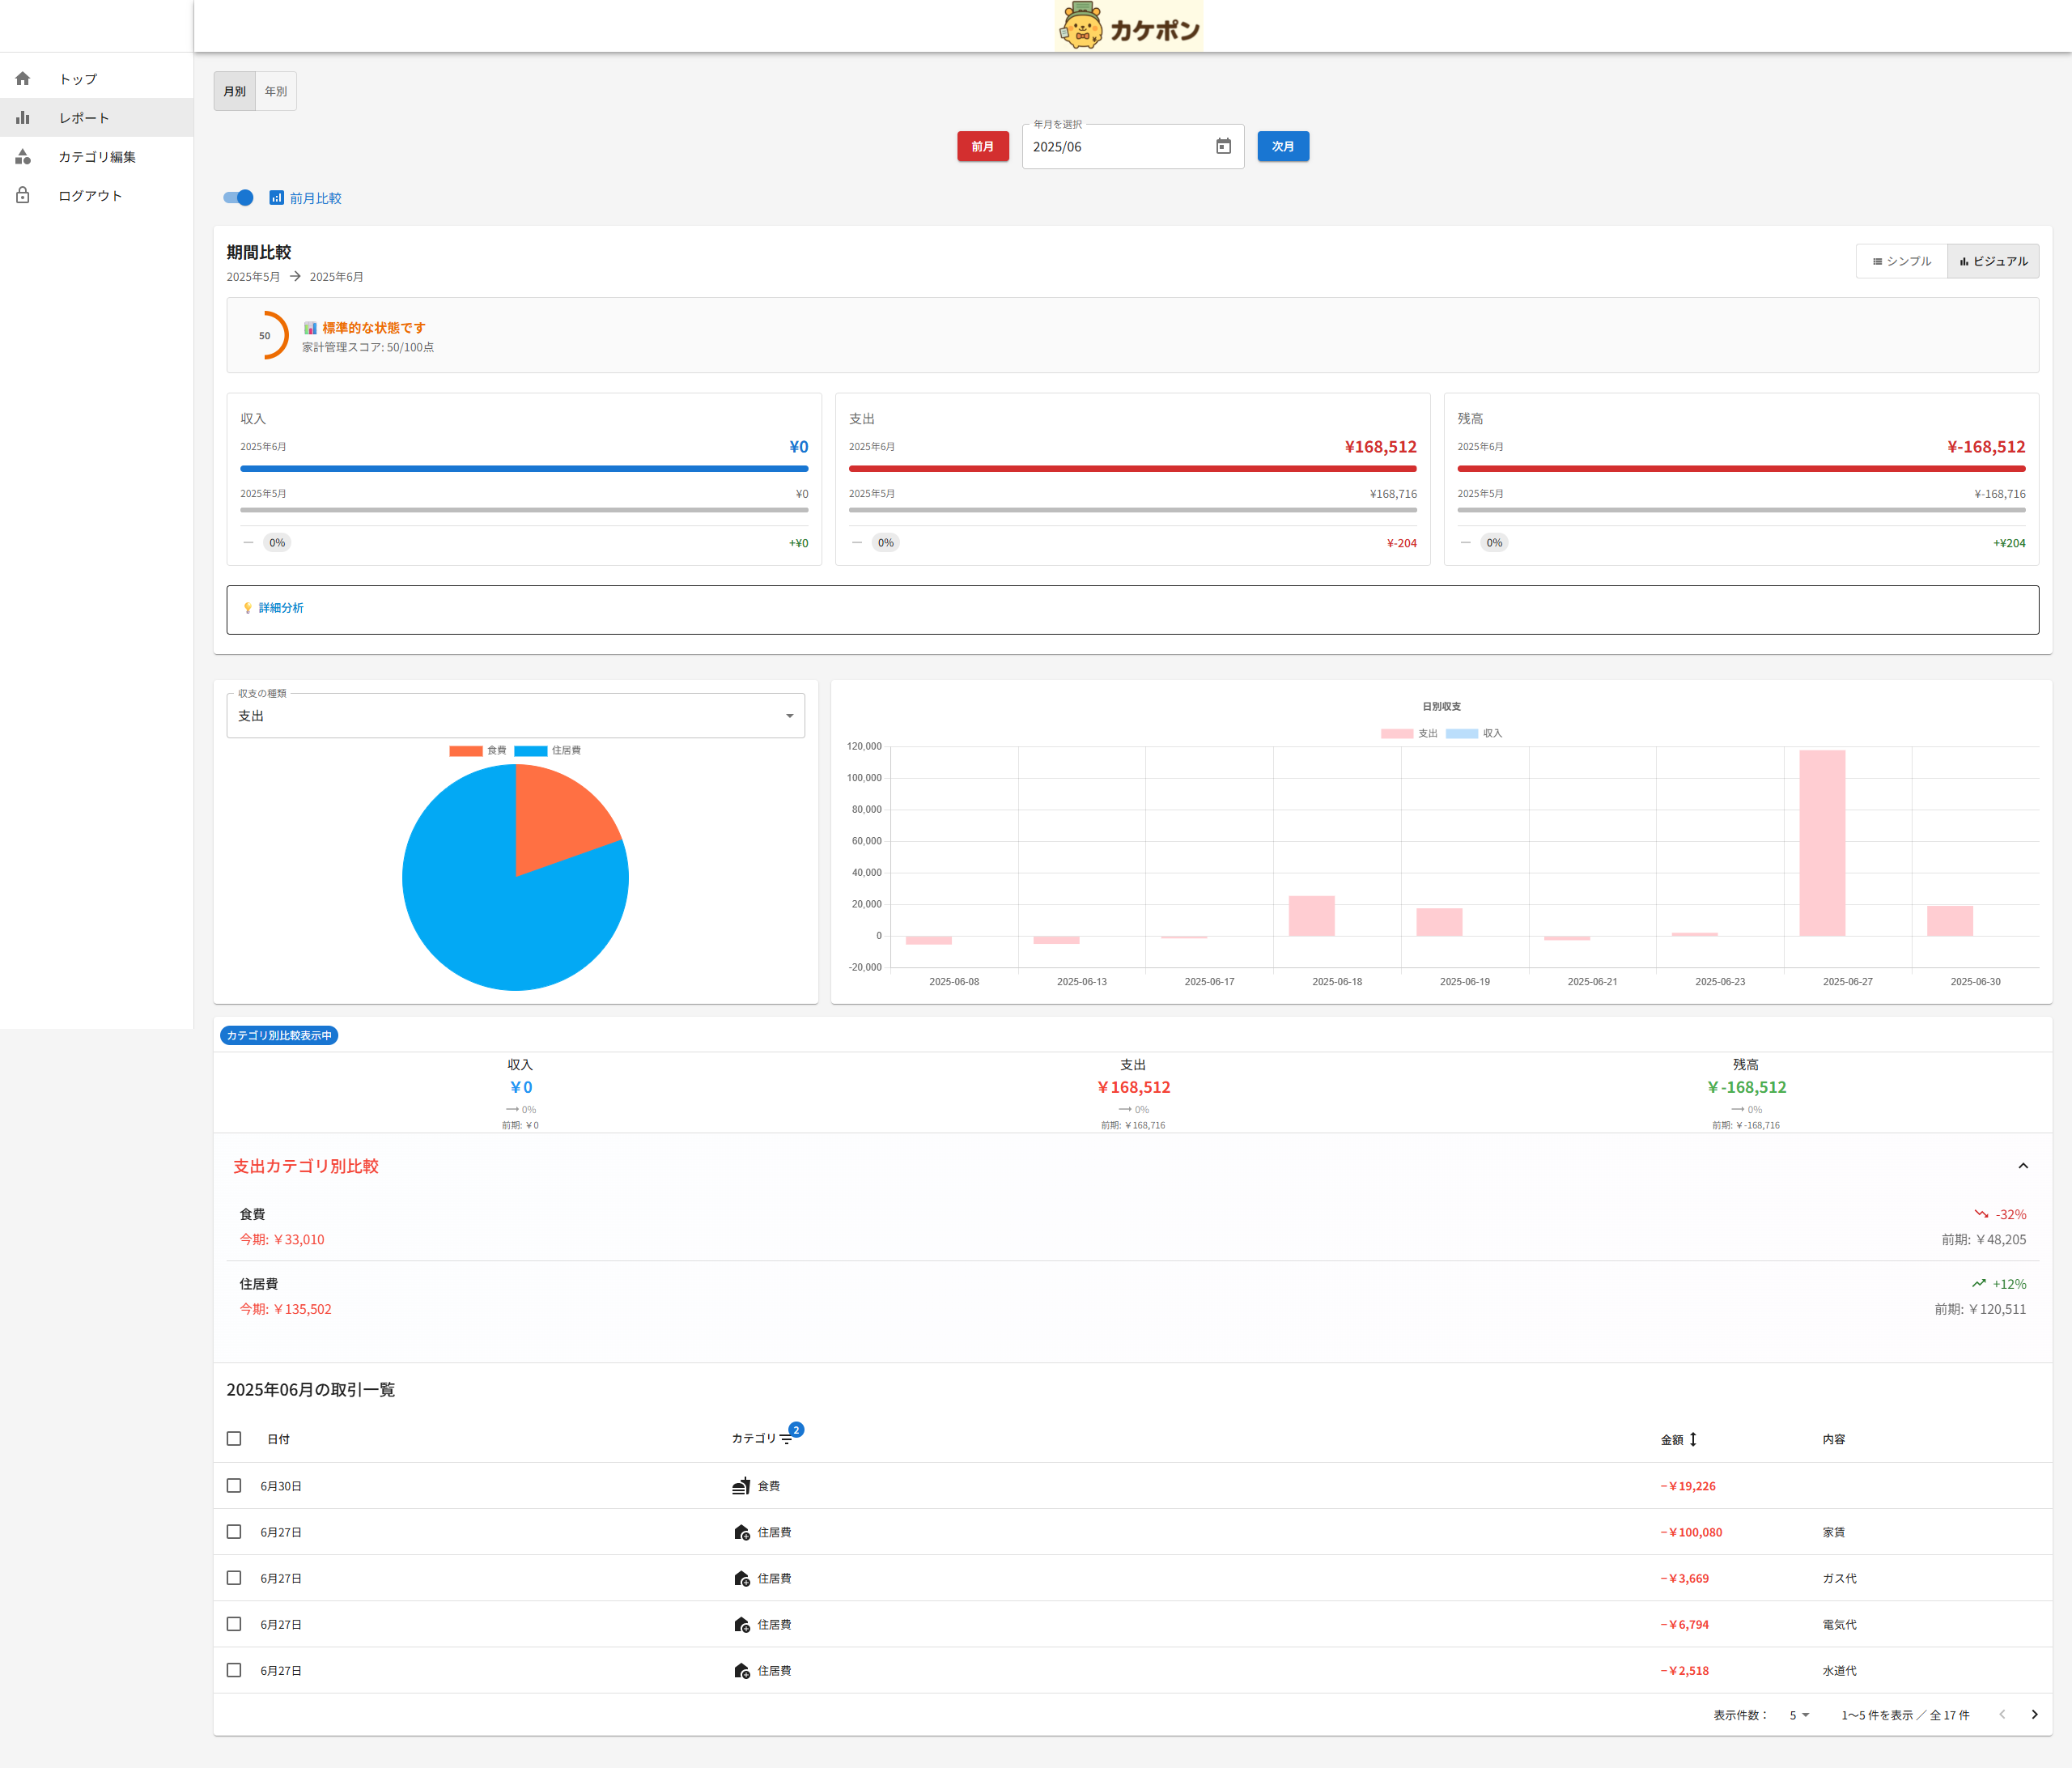Click the home icon beside トップ

[x=23, y=79]
